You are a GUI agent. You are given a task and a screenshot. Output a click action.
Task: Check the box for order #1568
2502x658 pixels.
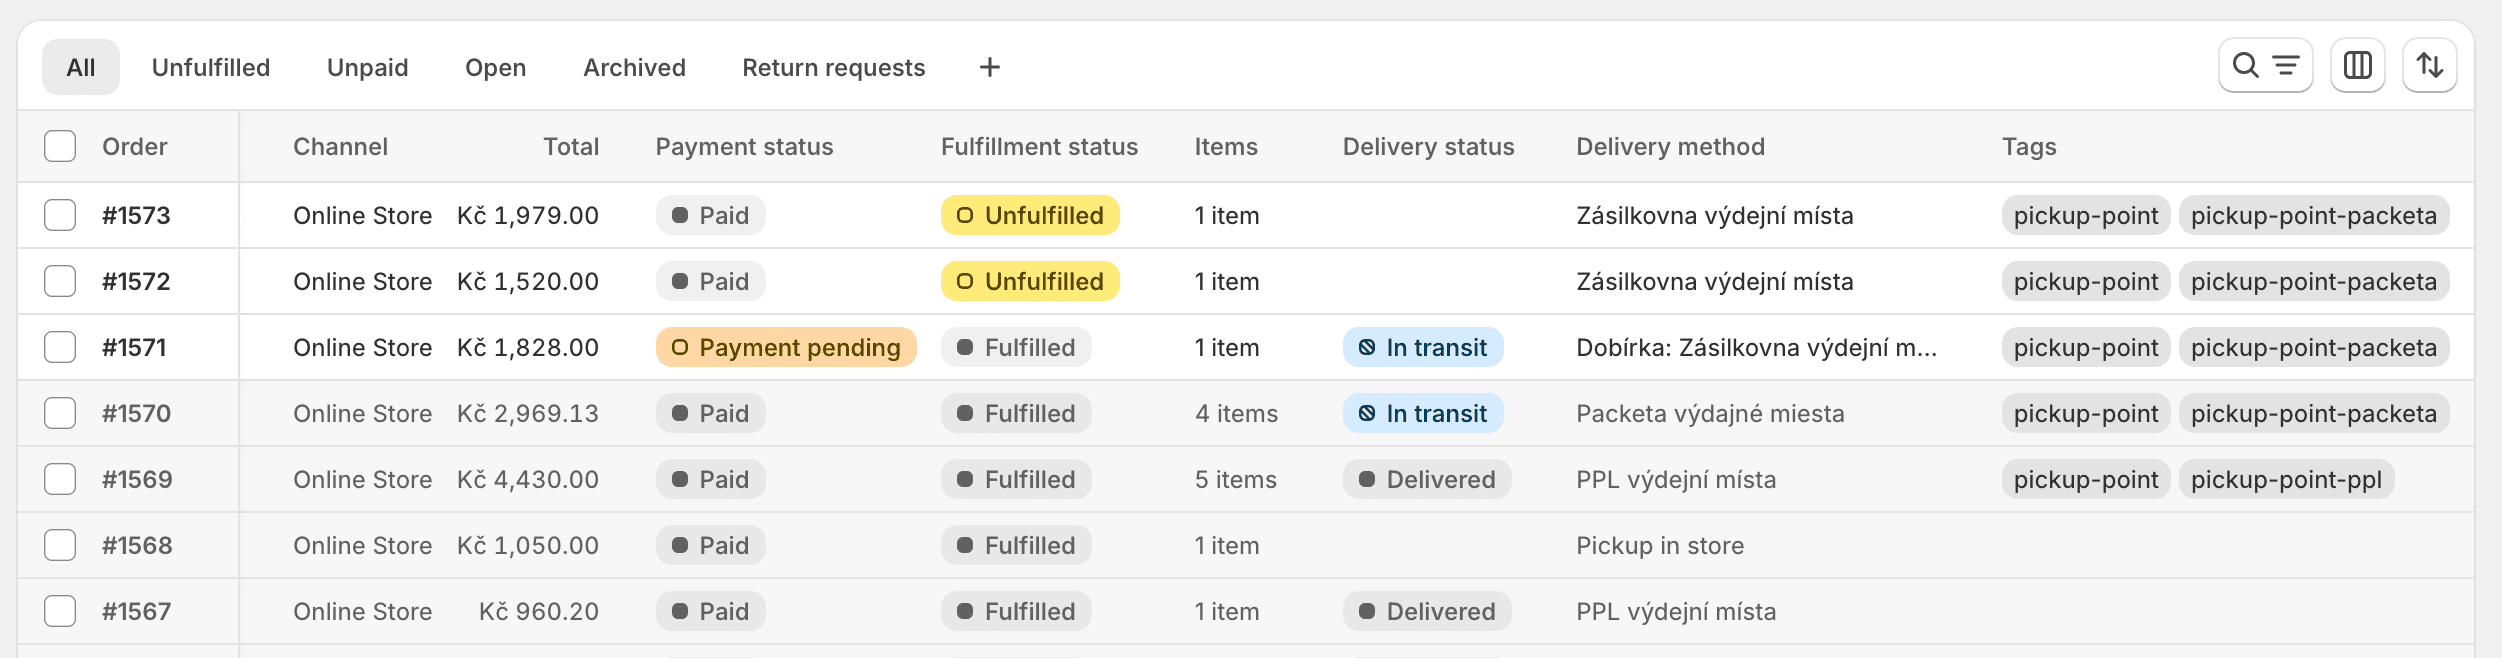(60, 545)
